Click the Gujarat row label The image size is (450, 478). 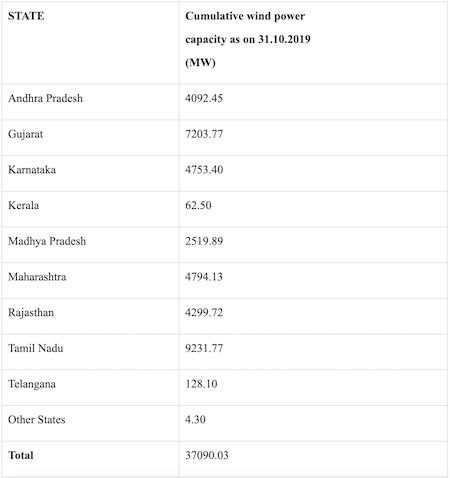point(26,134)
